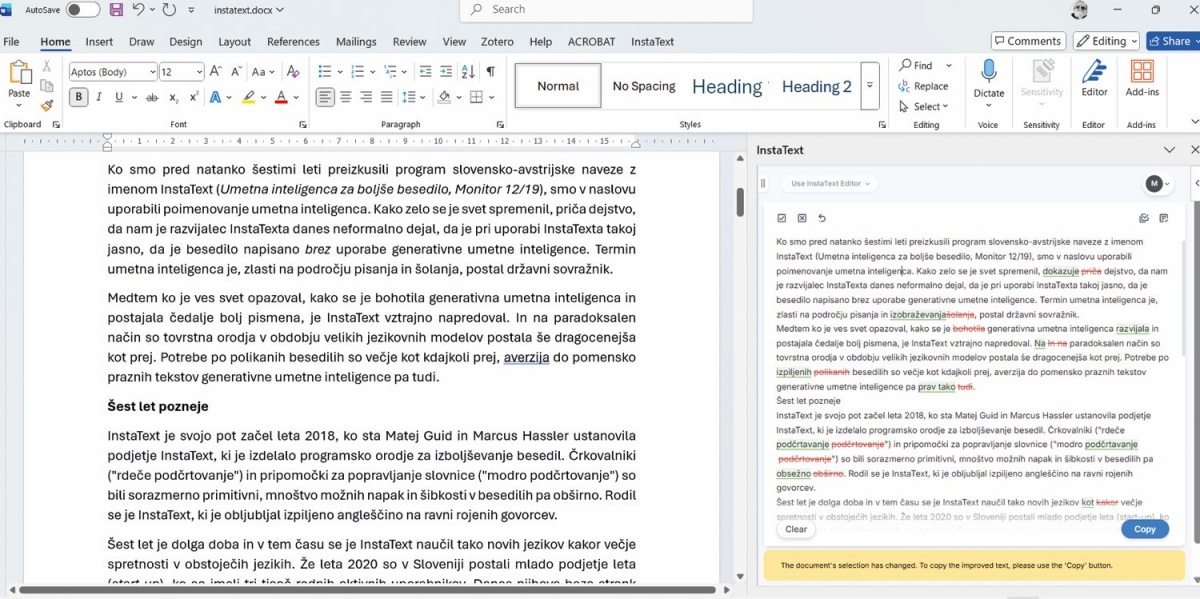Accept all changes in InstaText panel
This screenshot has height=599, width=1200.
pyautogui.click(x=782, y=218)
